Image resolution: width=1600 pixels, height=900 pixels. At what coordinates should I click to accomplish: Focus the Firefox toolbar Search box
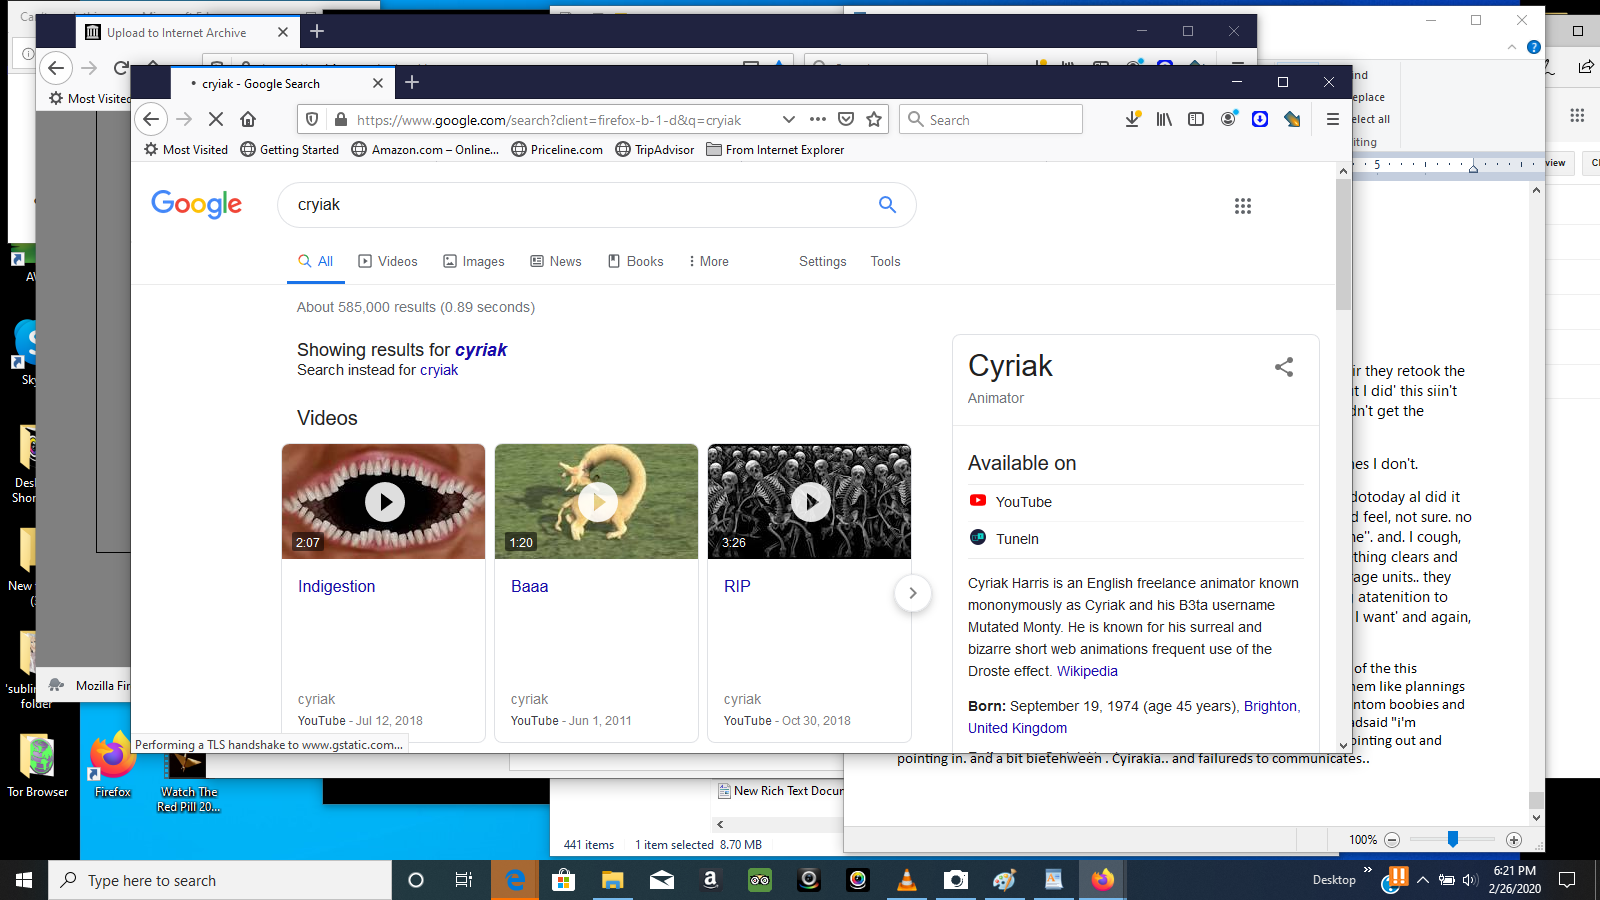click(x=991, y=120)
